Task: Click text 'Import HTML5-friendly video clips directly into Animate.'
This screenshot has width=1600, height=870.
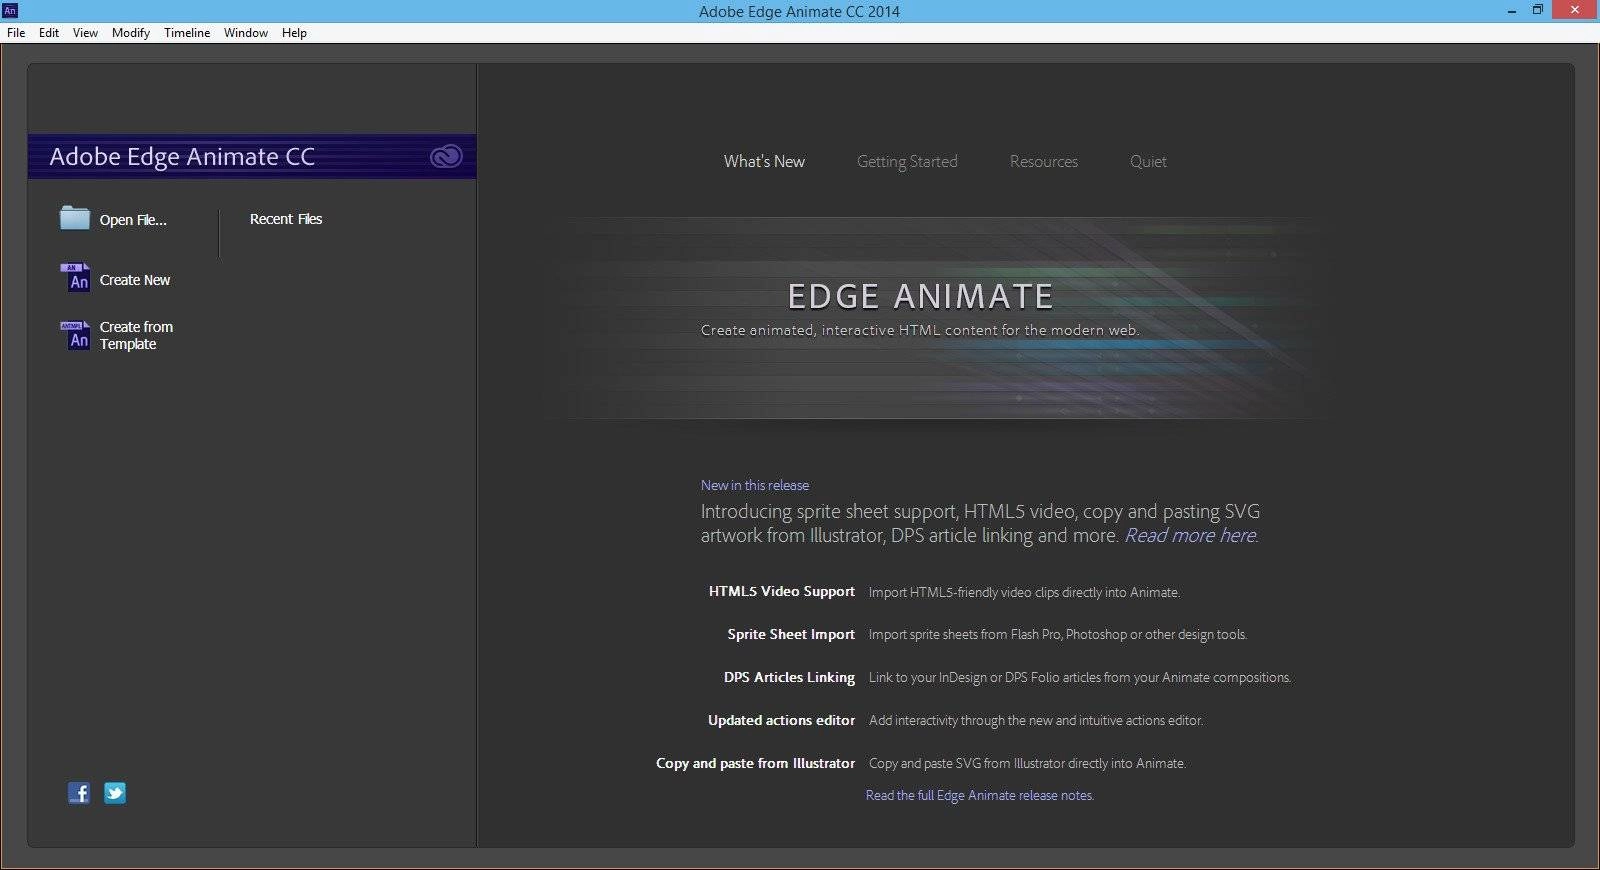Action: [1024, 592]
